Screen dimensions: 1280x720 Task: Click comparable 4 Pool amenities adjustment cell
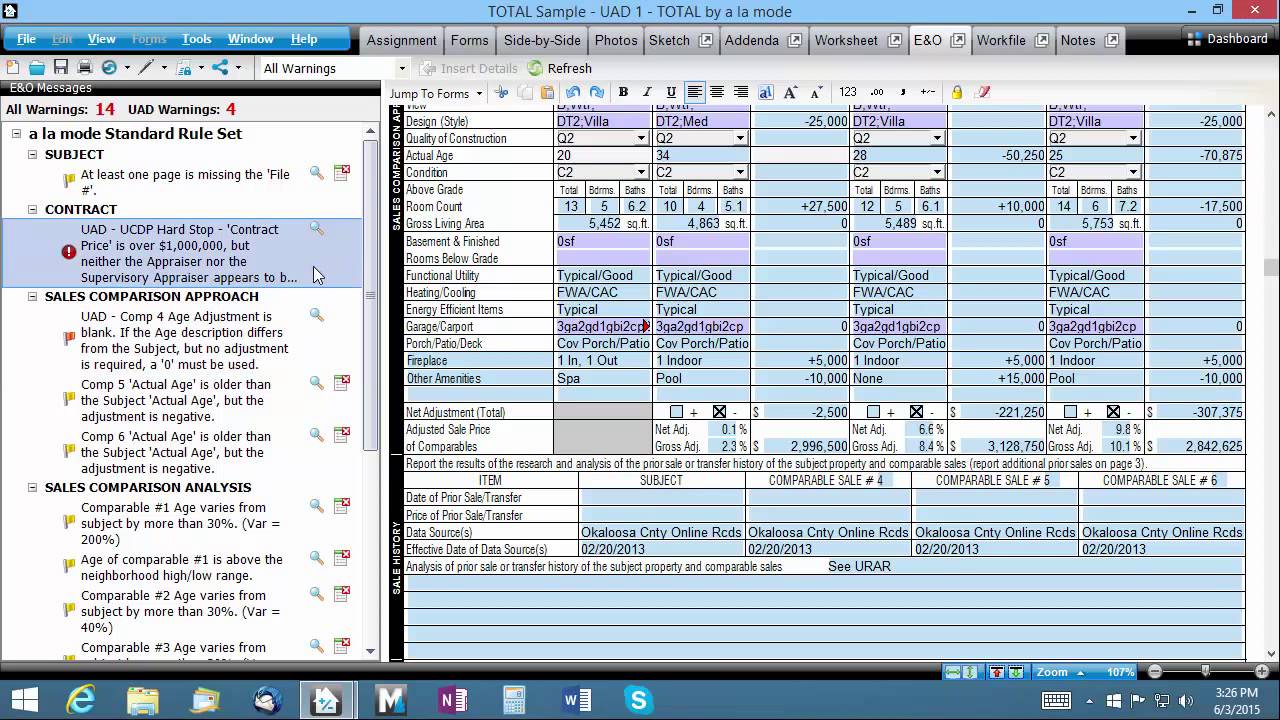pyautogui.click(x=801, y=379)
